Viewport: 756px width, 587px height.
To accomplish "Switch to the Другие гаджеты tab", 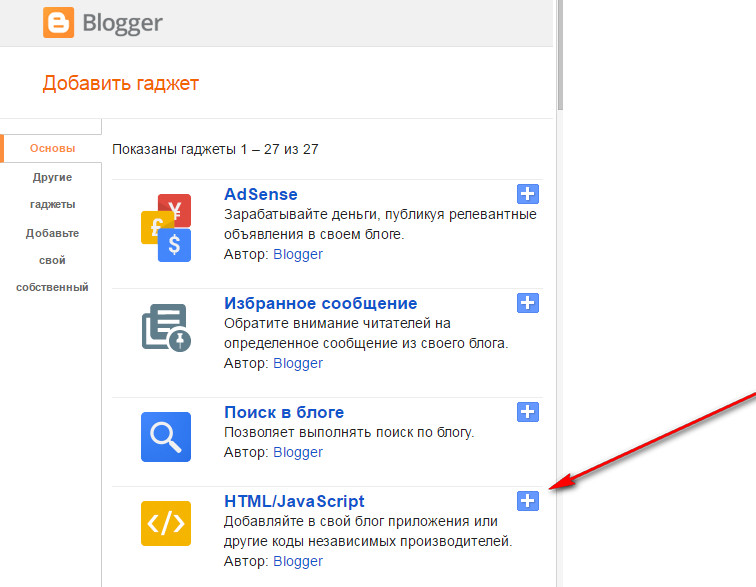I will 52,191.
